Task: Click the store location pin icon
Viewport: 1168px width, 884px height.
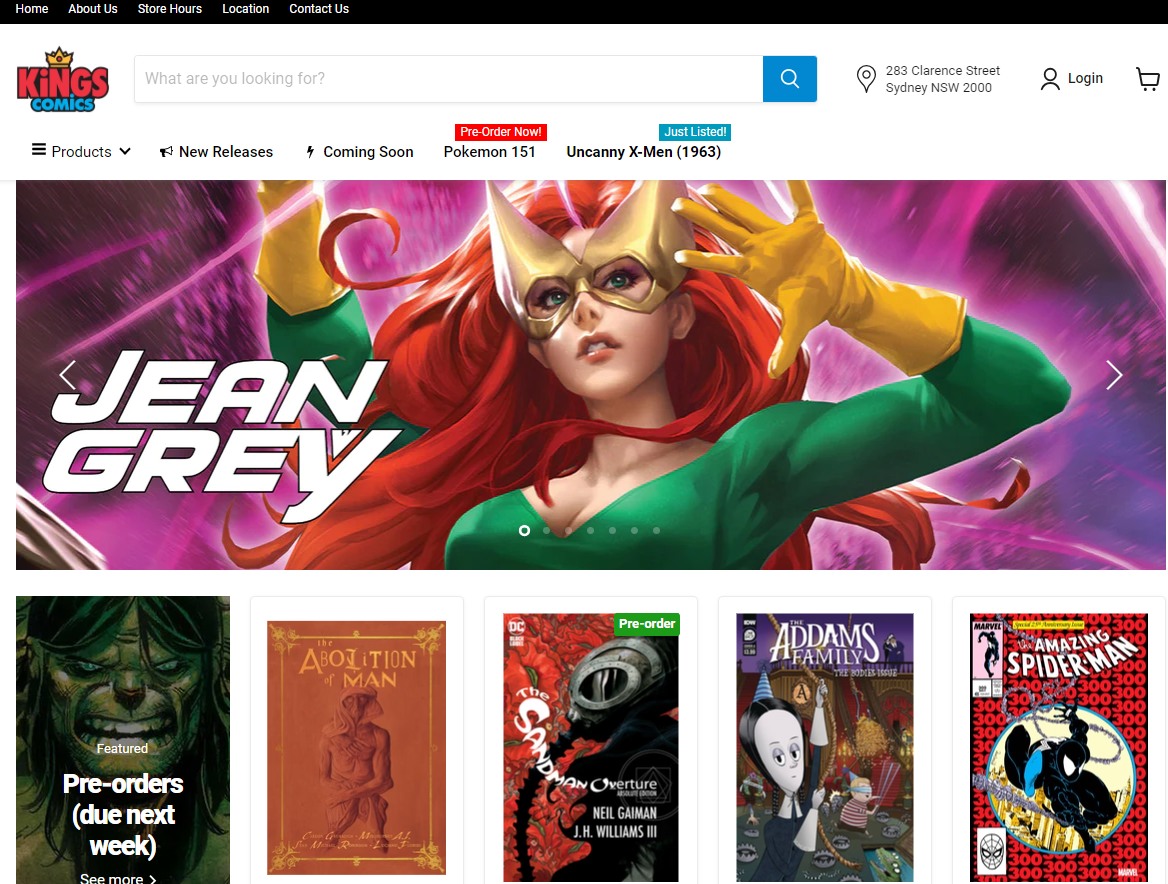Action: click(x=866, y=79)
